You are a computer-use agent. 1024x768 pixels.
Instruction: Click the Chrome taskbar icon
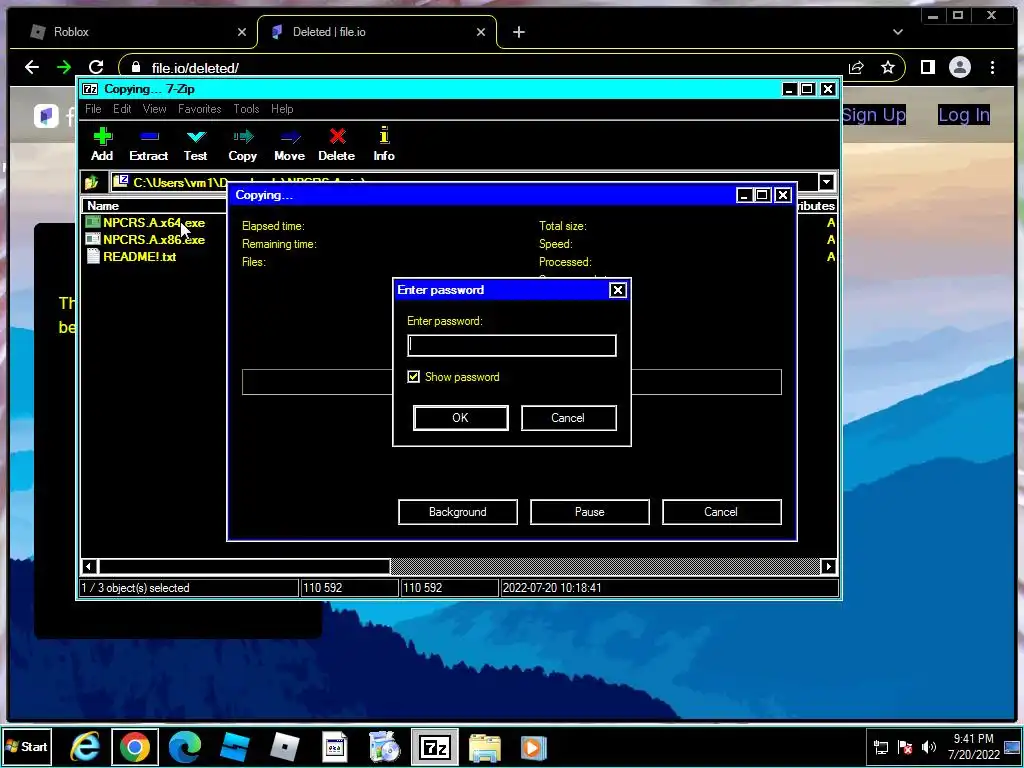[135, 747]
